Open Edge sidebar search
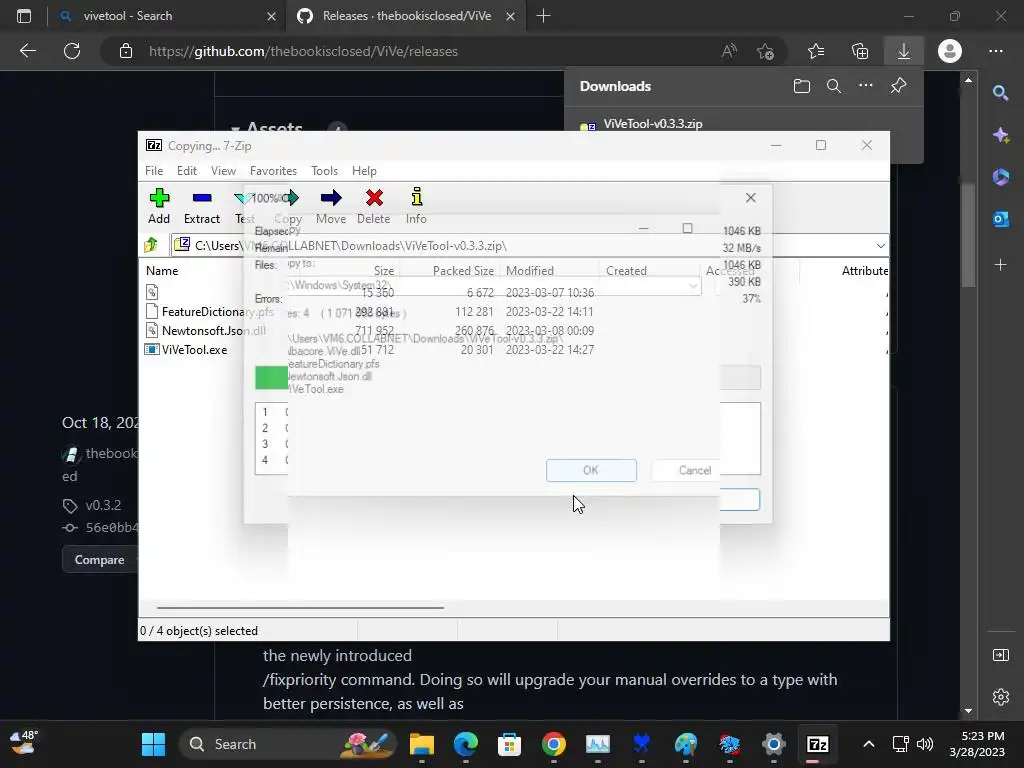This screenshot has width=1024, height=768. click(x=1000, y=93)
